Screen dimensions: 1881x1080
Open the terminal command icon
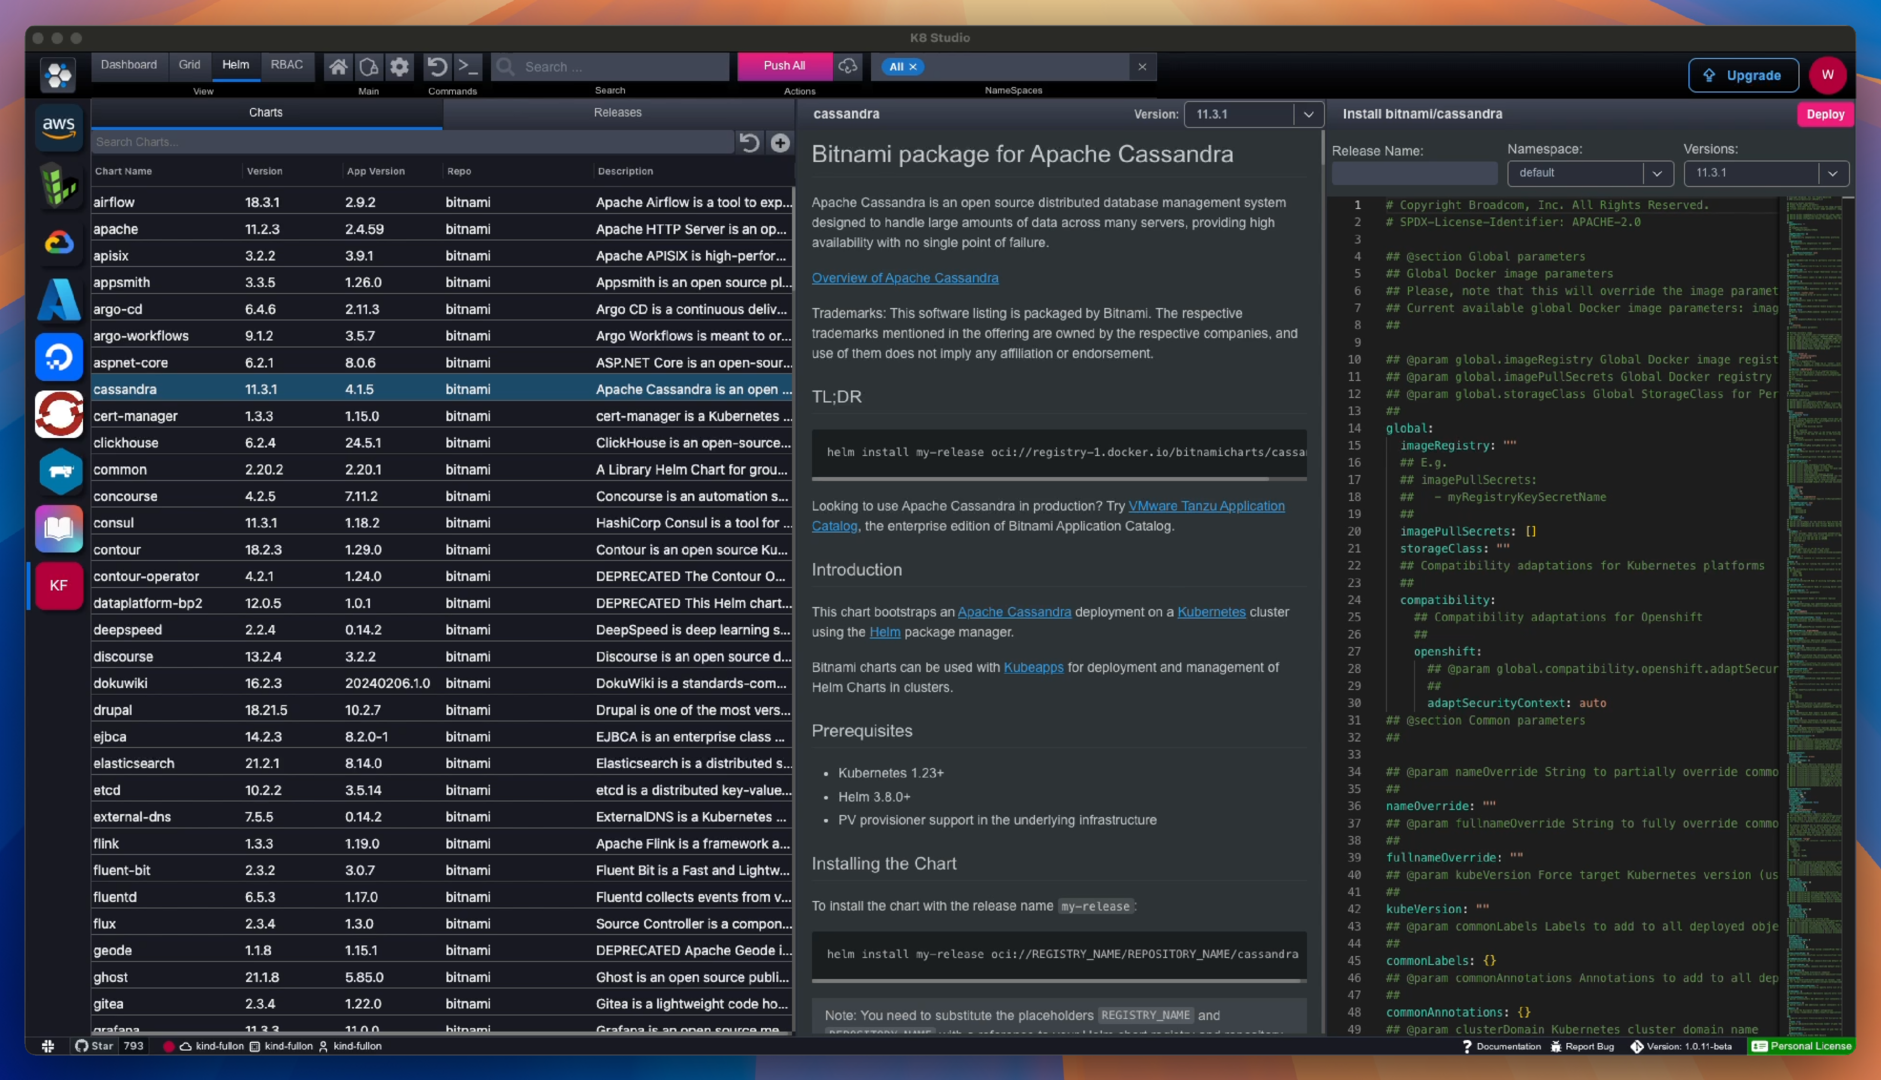pos(468,67)
